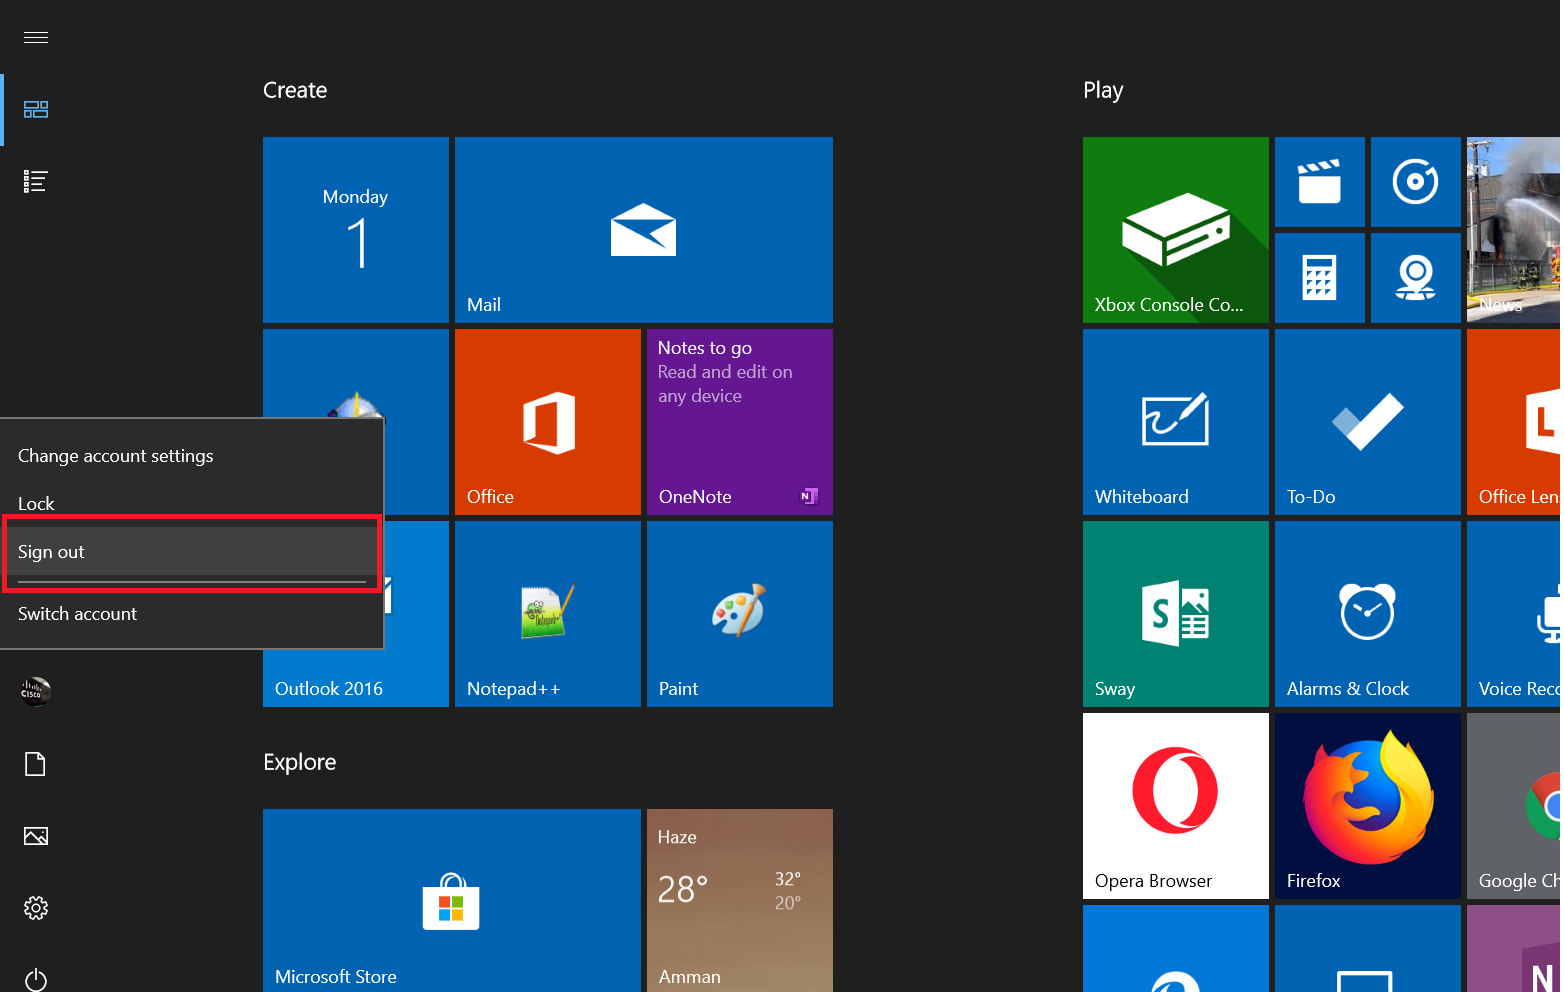Screen dimensions: 1564x992
Task: Open Settings gear in sidebar
Action: (36, 908)
